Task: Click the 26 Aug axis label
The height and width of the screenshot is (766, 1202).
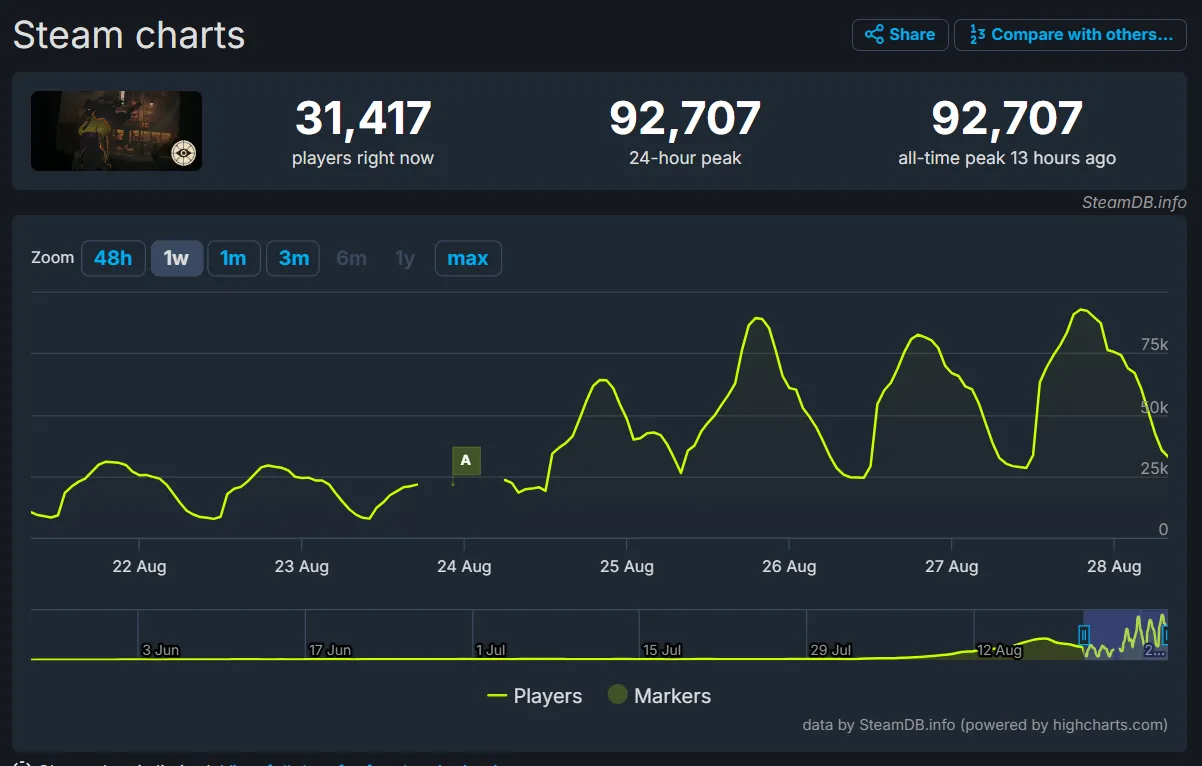Action: [x=789, y=566]
